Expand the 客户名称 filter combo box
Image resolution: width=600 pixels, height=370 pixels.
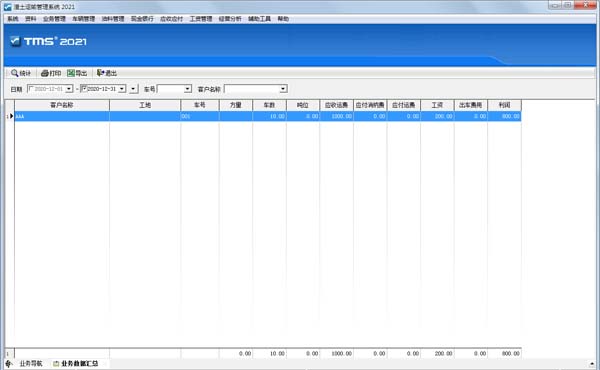coord(283,89)
